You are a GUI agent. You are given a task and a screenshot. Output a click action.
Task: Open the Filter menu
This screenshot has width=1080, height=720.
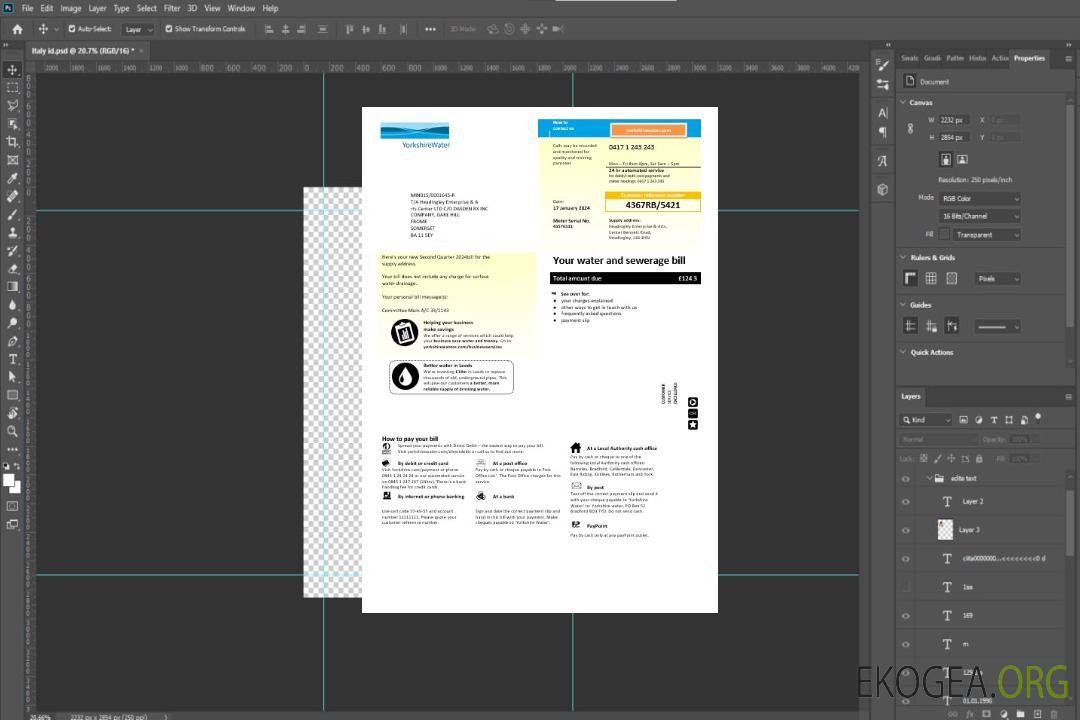tap(172, 8)
